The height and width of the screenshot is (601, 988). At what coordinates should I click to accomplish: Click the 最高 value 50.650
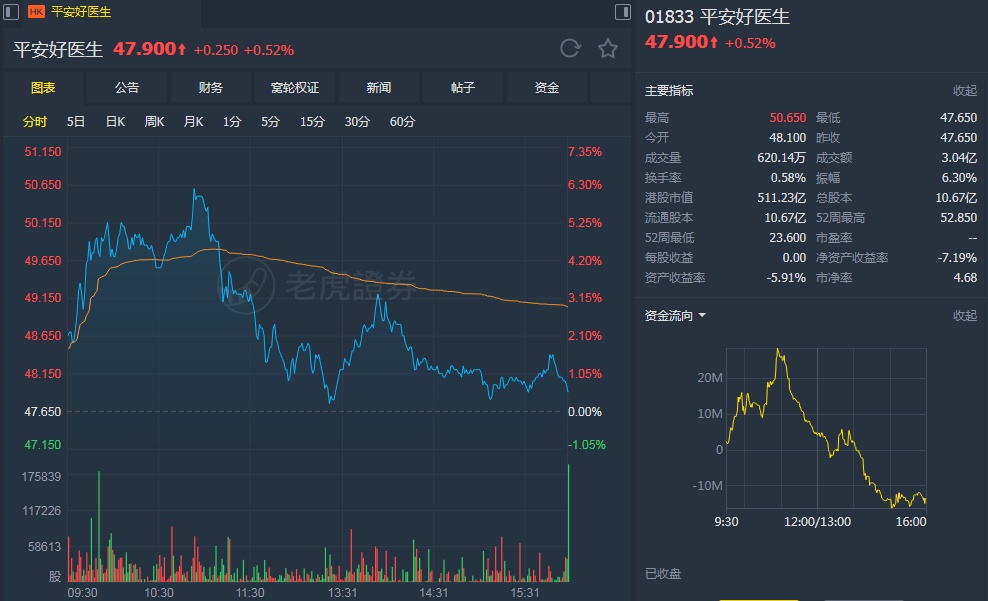[788, 118]
